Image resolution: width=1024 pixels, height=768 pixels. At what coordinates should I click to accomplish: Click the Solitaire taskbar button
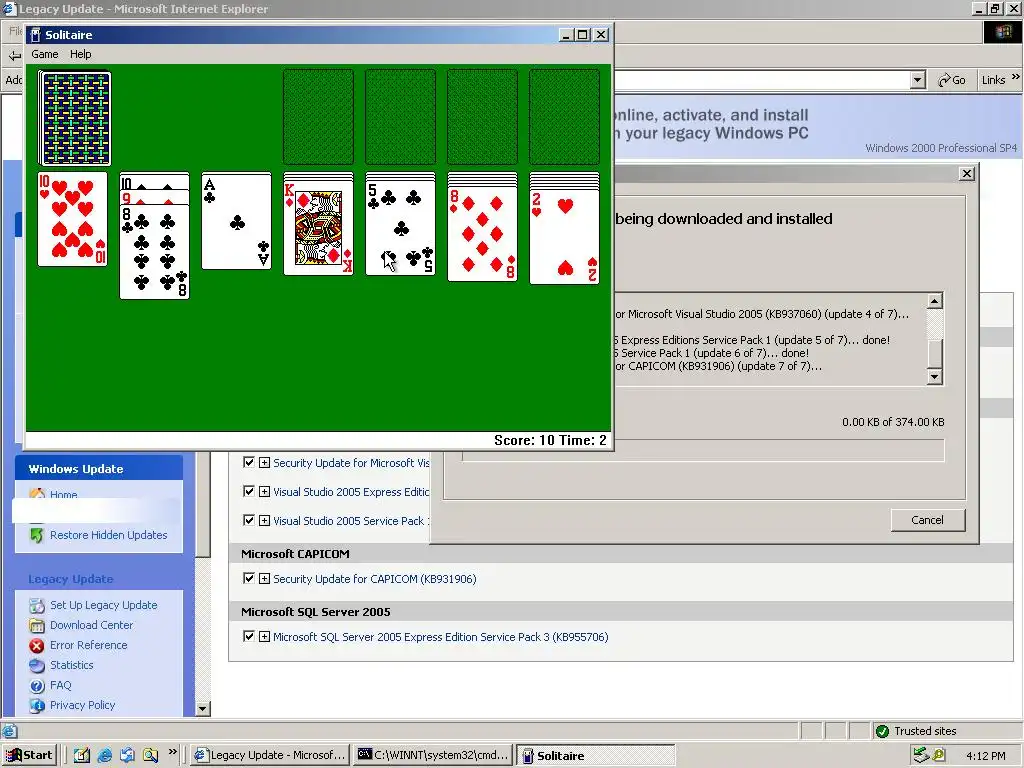pyautogui.click(x=595, y=755)
